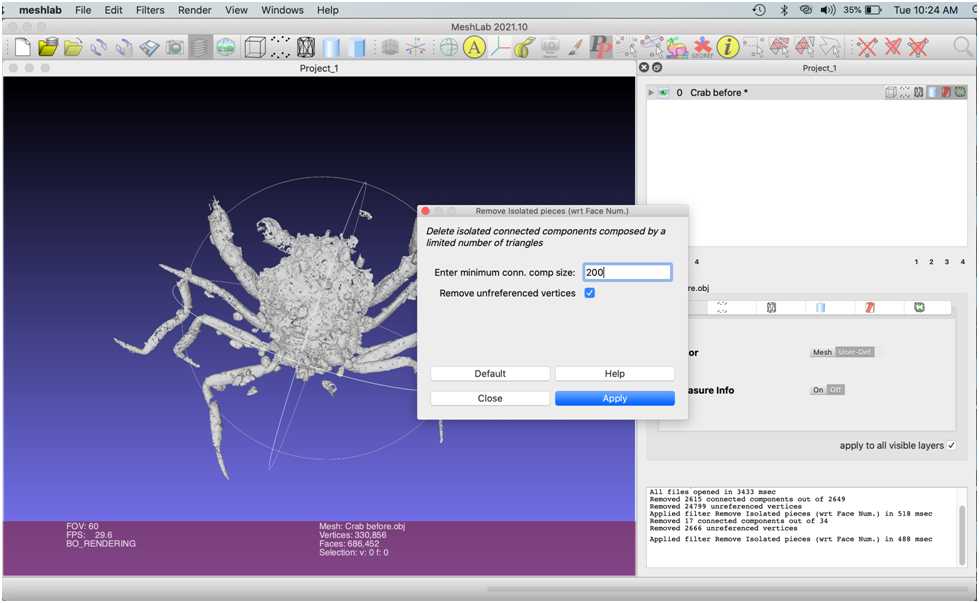This screenshot has height=603, width=979.
Task: Expand the Crab before layer
Action: pyautogui.click(x=651, y=92)
